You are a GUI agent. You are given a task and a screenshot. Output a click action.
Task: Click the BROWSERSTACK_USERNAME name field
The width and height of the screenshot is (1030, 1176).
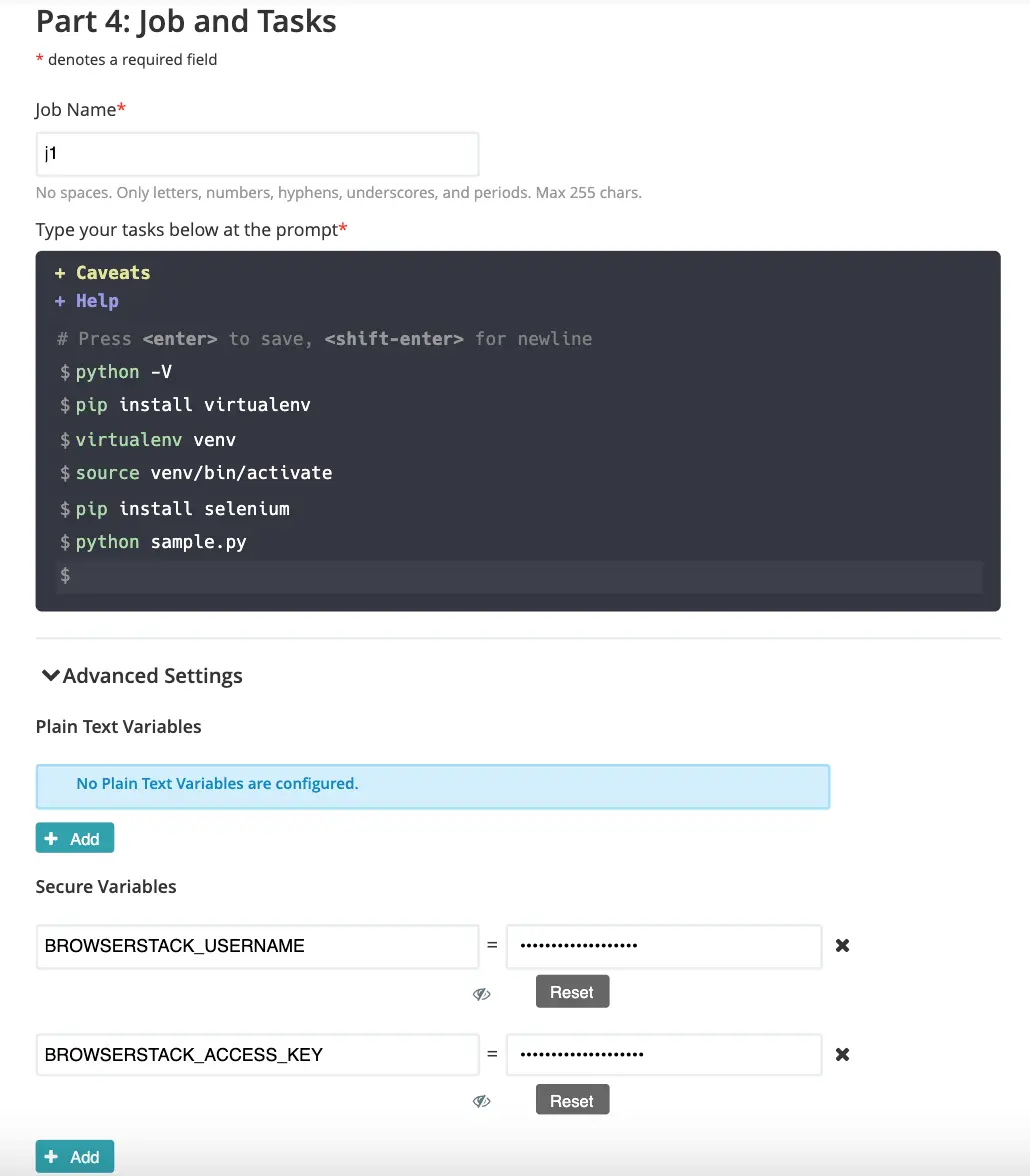[257, 946]
